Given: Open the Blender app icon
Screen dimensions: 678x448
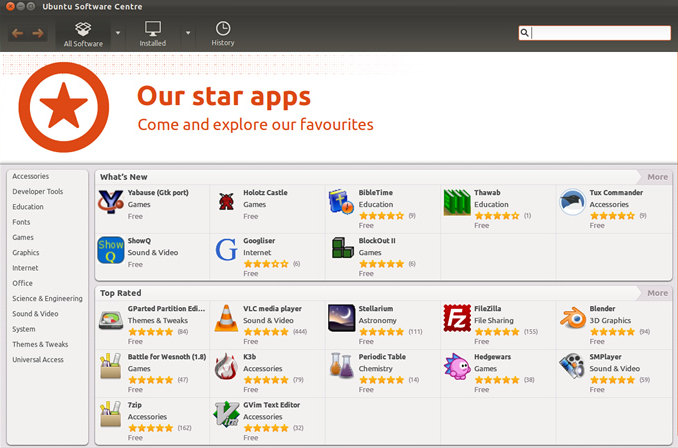Looking at the screenshot, I should click(x=572, y=318).
